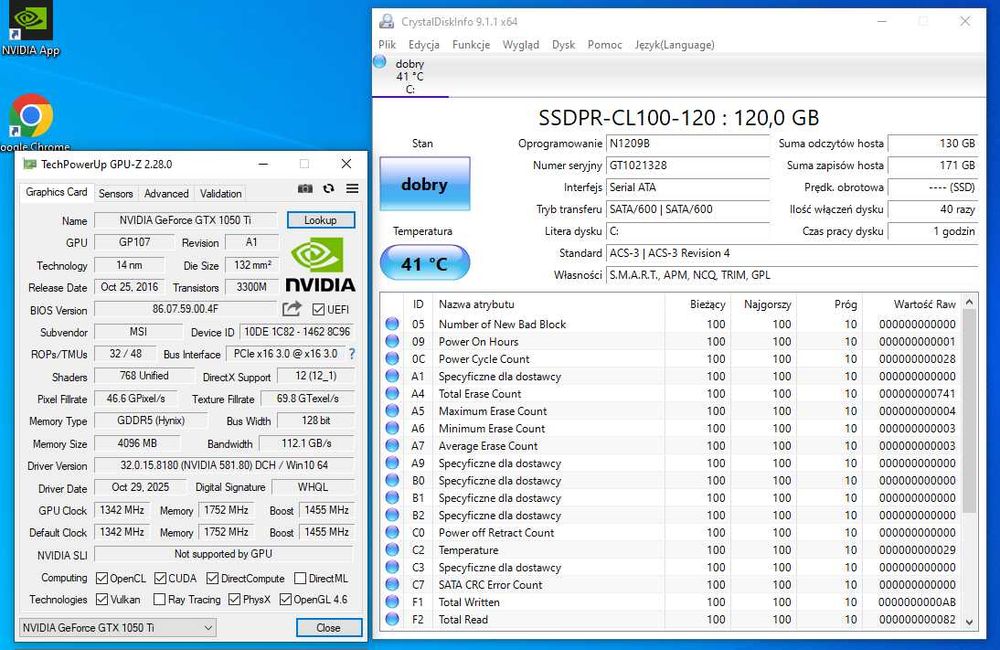Toggle the DirectML checkbox

300,579
